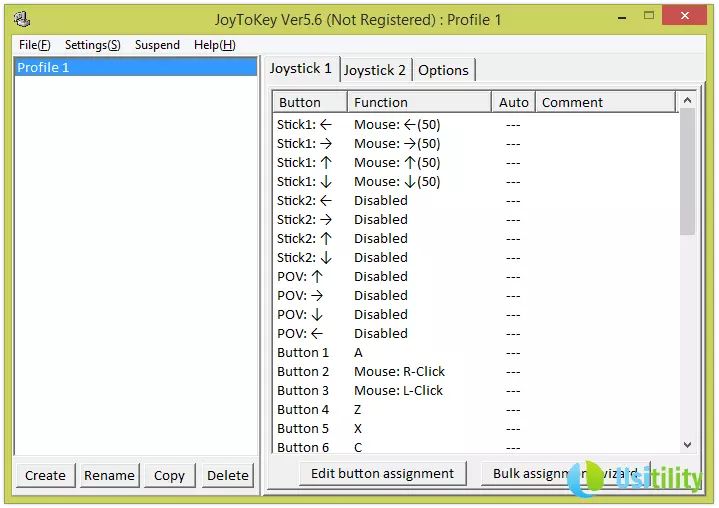
Task: Switch to the Joystick 2 tab
Action: 375,70
